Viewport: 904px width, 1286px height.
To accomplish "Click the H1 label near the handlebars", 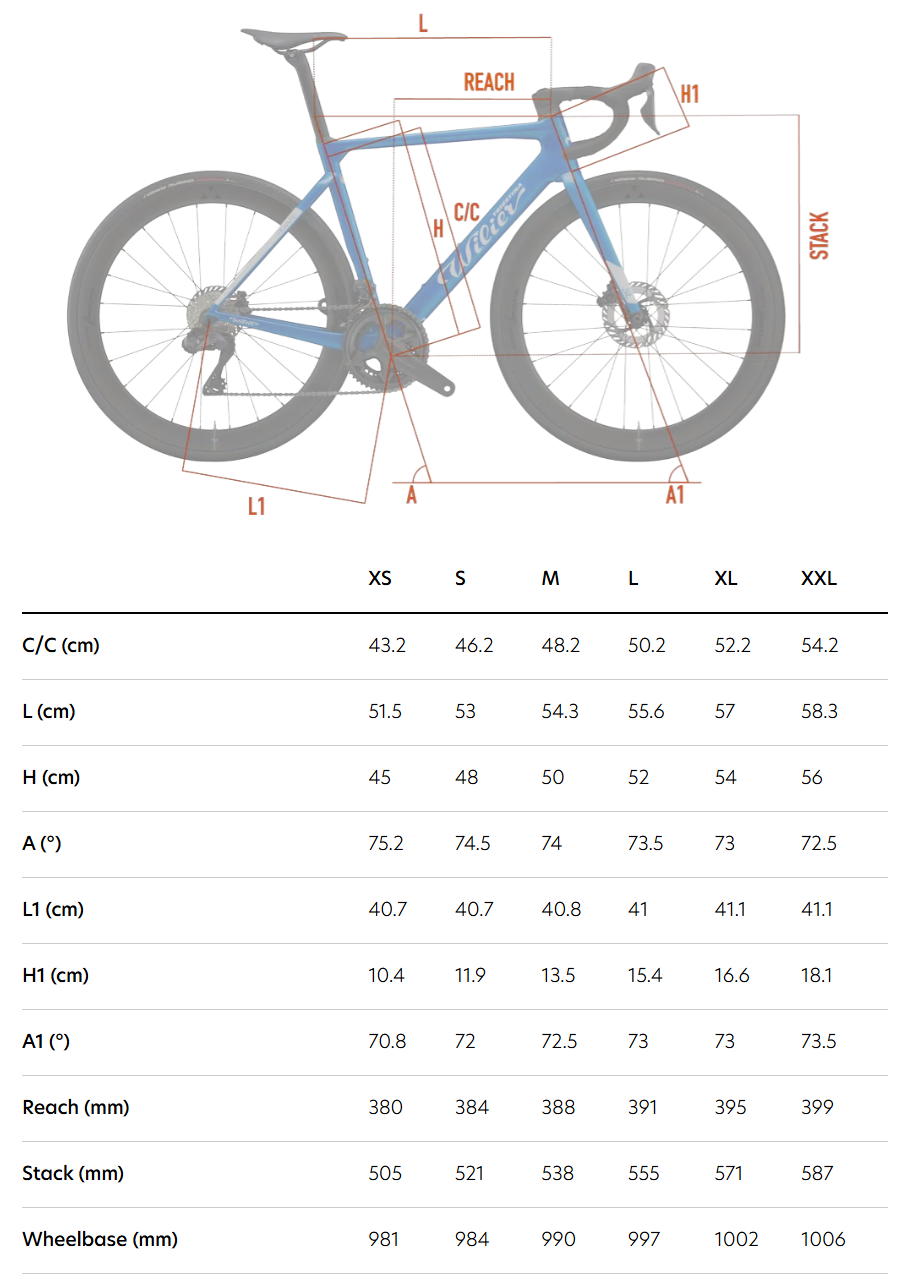I will click(689, 94).
